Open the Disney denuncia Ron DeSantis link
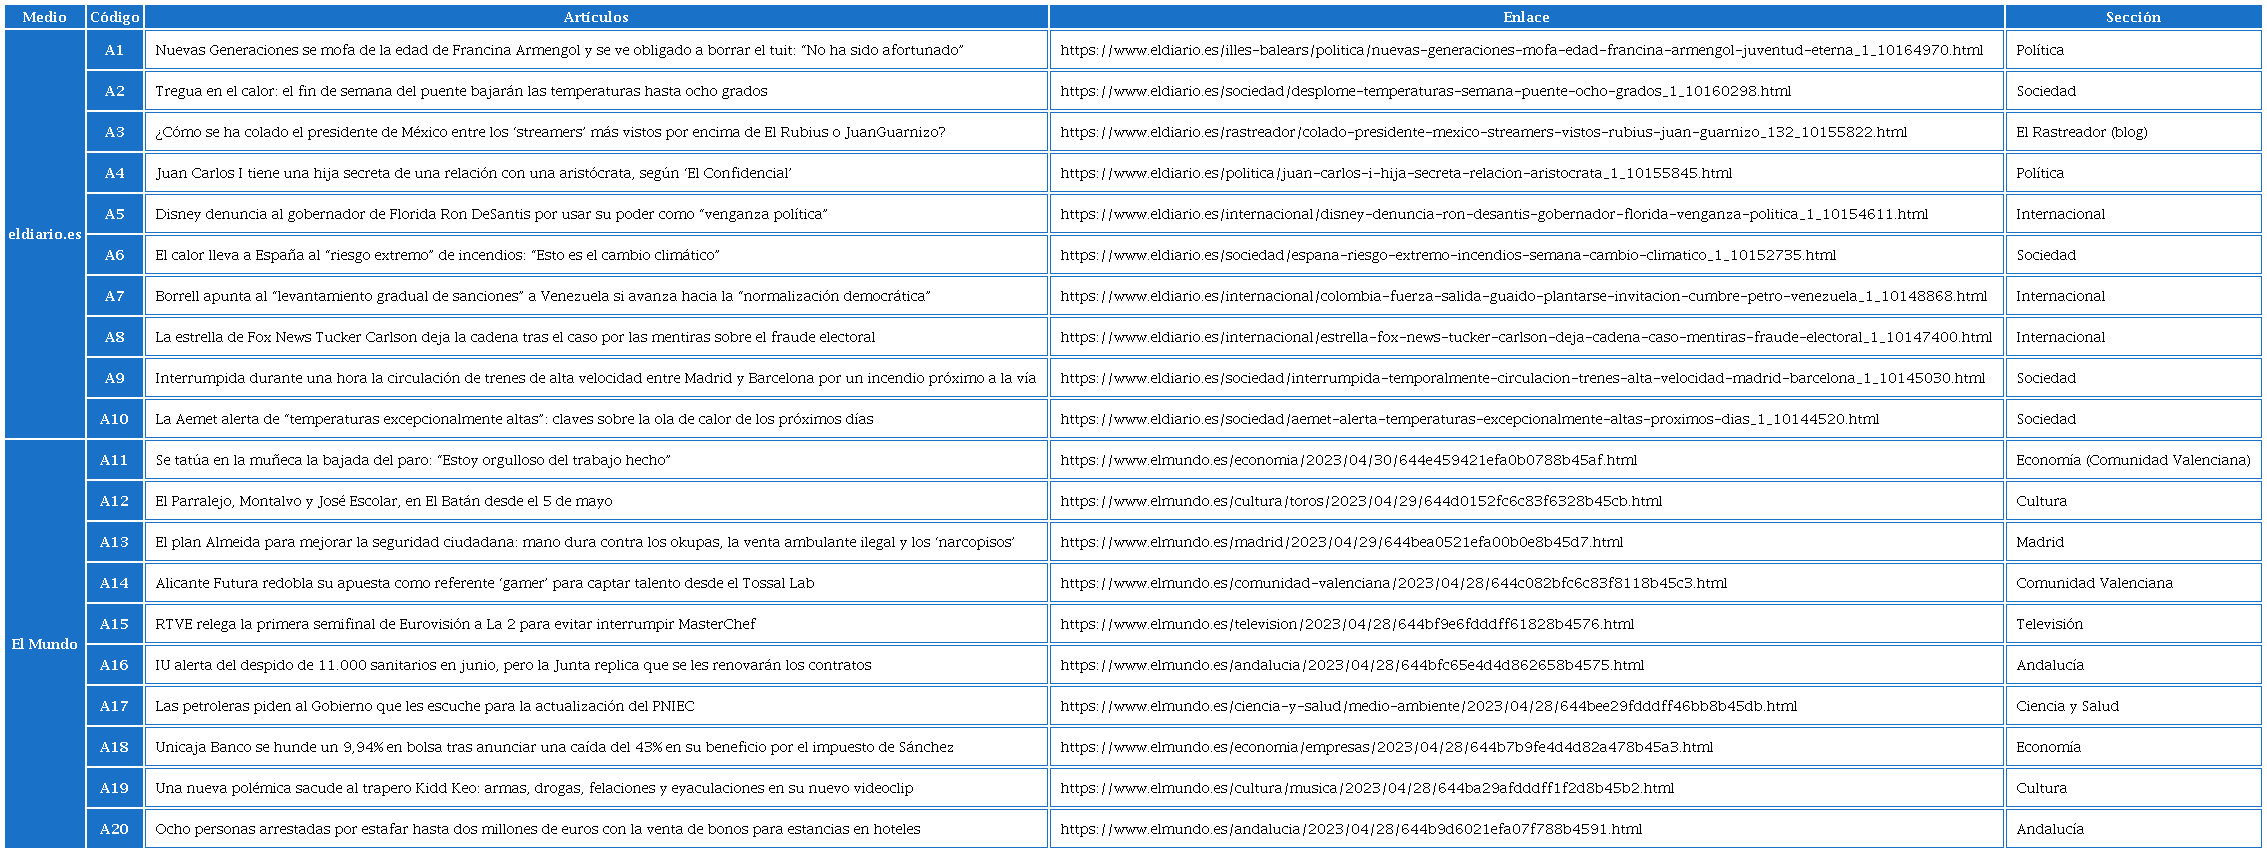This screenshot has height=853, width=2267. point(1493,214)
